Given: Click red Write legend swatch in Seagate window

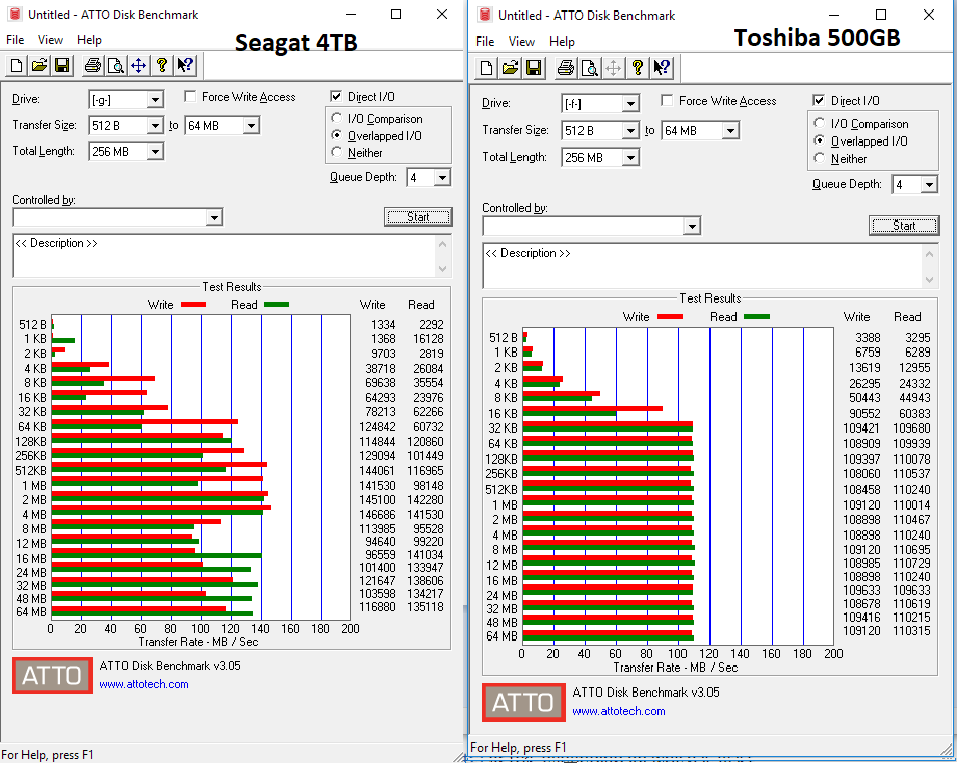Looking at the screenshot, I should [x=193, y=305].
